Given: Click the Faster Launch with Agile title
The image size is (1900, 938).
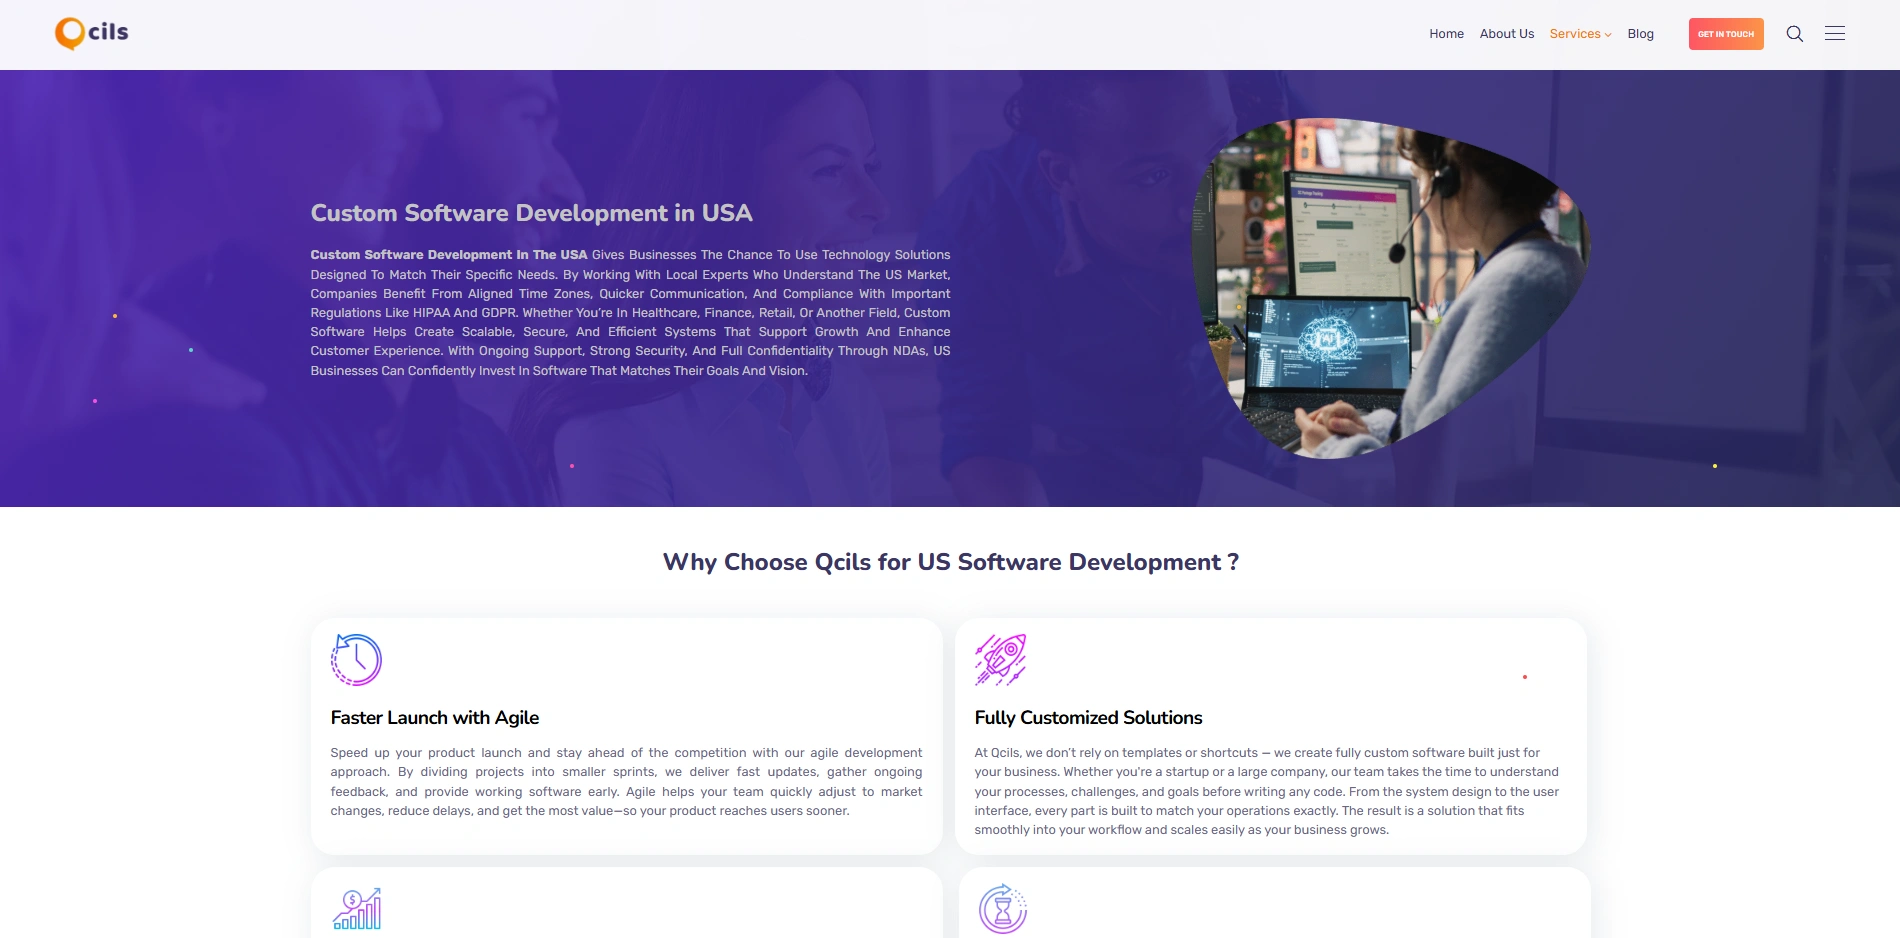Looking at the screenshot, I should tap(435, 718).
